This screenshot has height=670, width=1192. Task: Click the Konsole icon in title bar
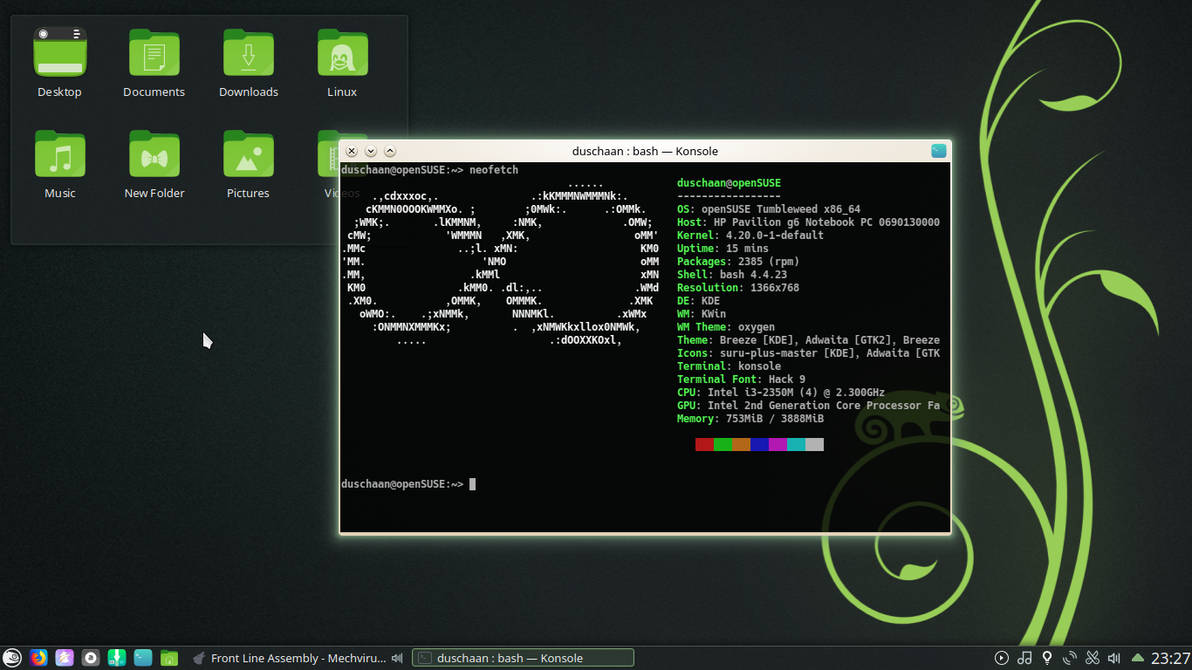tap(939, 151)
